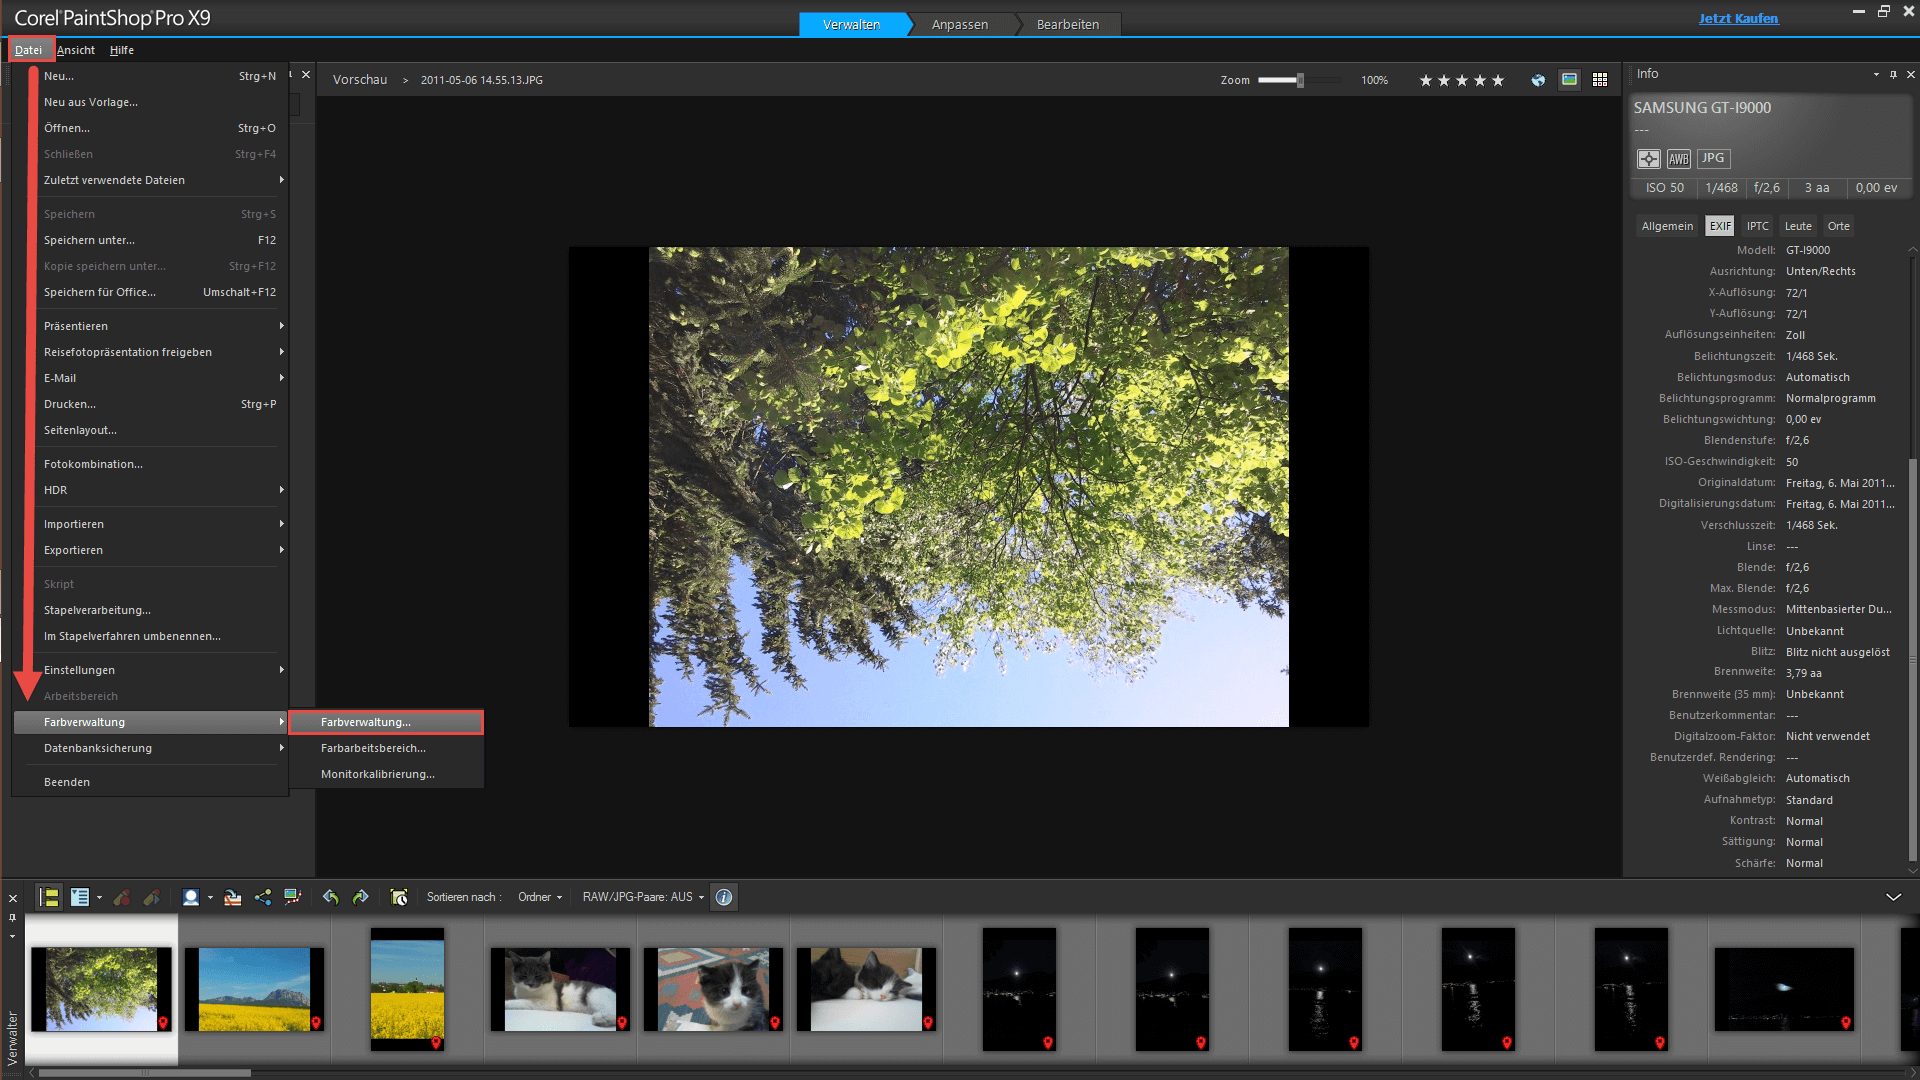
Task: Open the RAW/JPG-Paare: AUS dropdown
Action: 643,897
